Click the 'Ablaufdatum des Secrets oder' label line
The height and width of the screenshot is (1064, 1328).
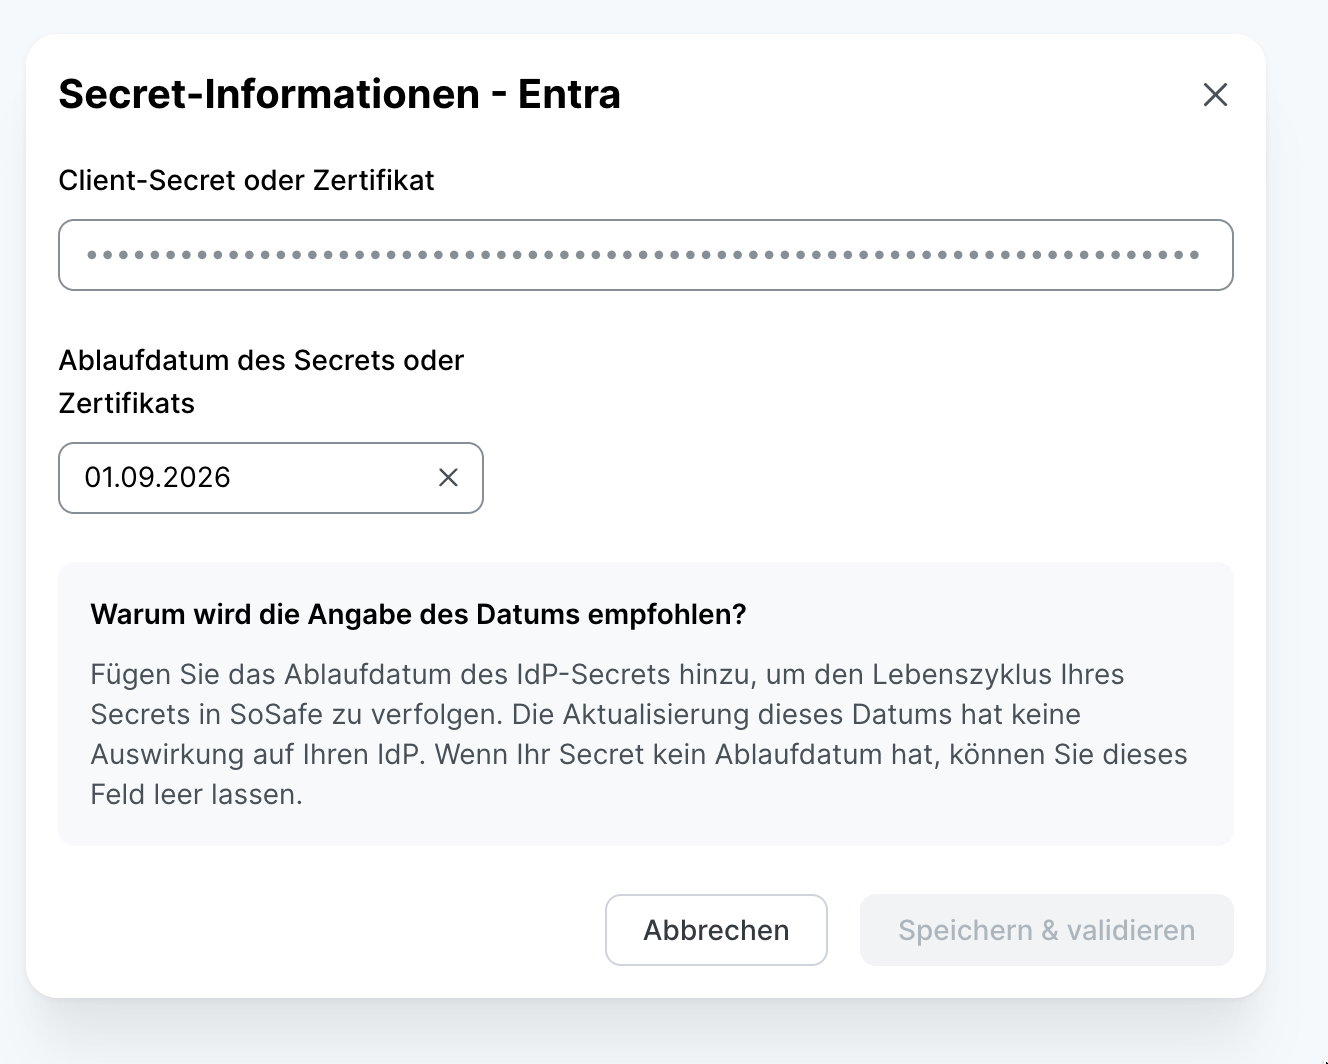tap(261, 360)
